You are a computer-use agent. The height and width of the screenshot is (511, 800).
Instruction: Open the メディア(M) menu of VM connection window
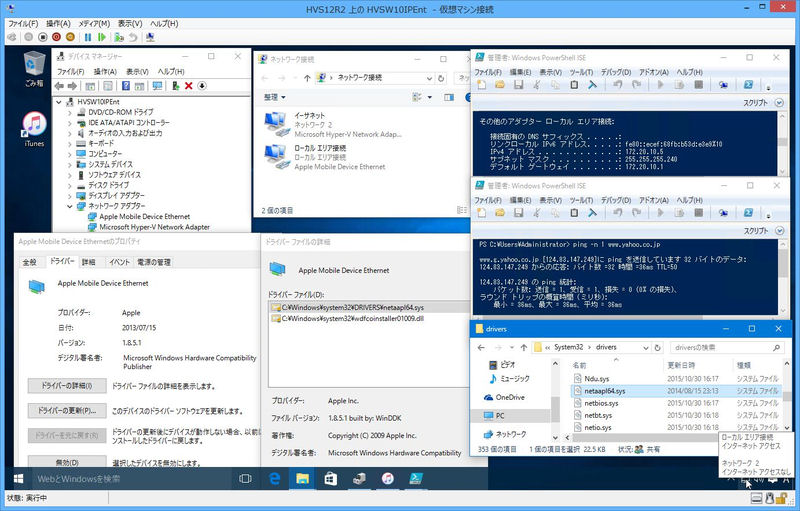(94, 23)
